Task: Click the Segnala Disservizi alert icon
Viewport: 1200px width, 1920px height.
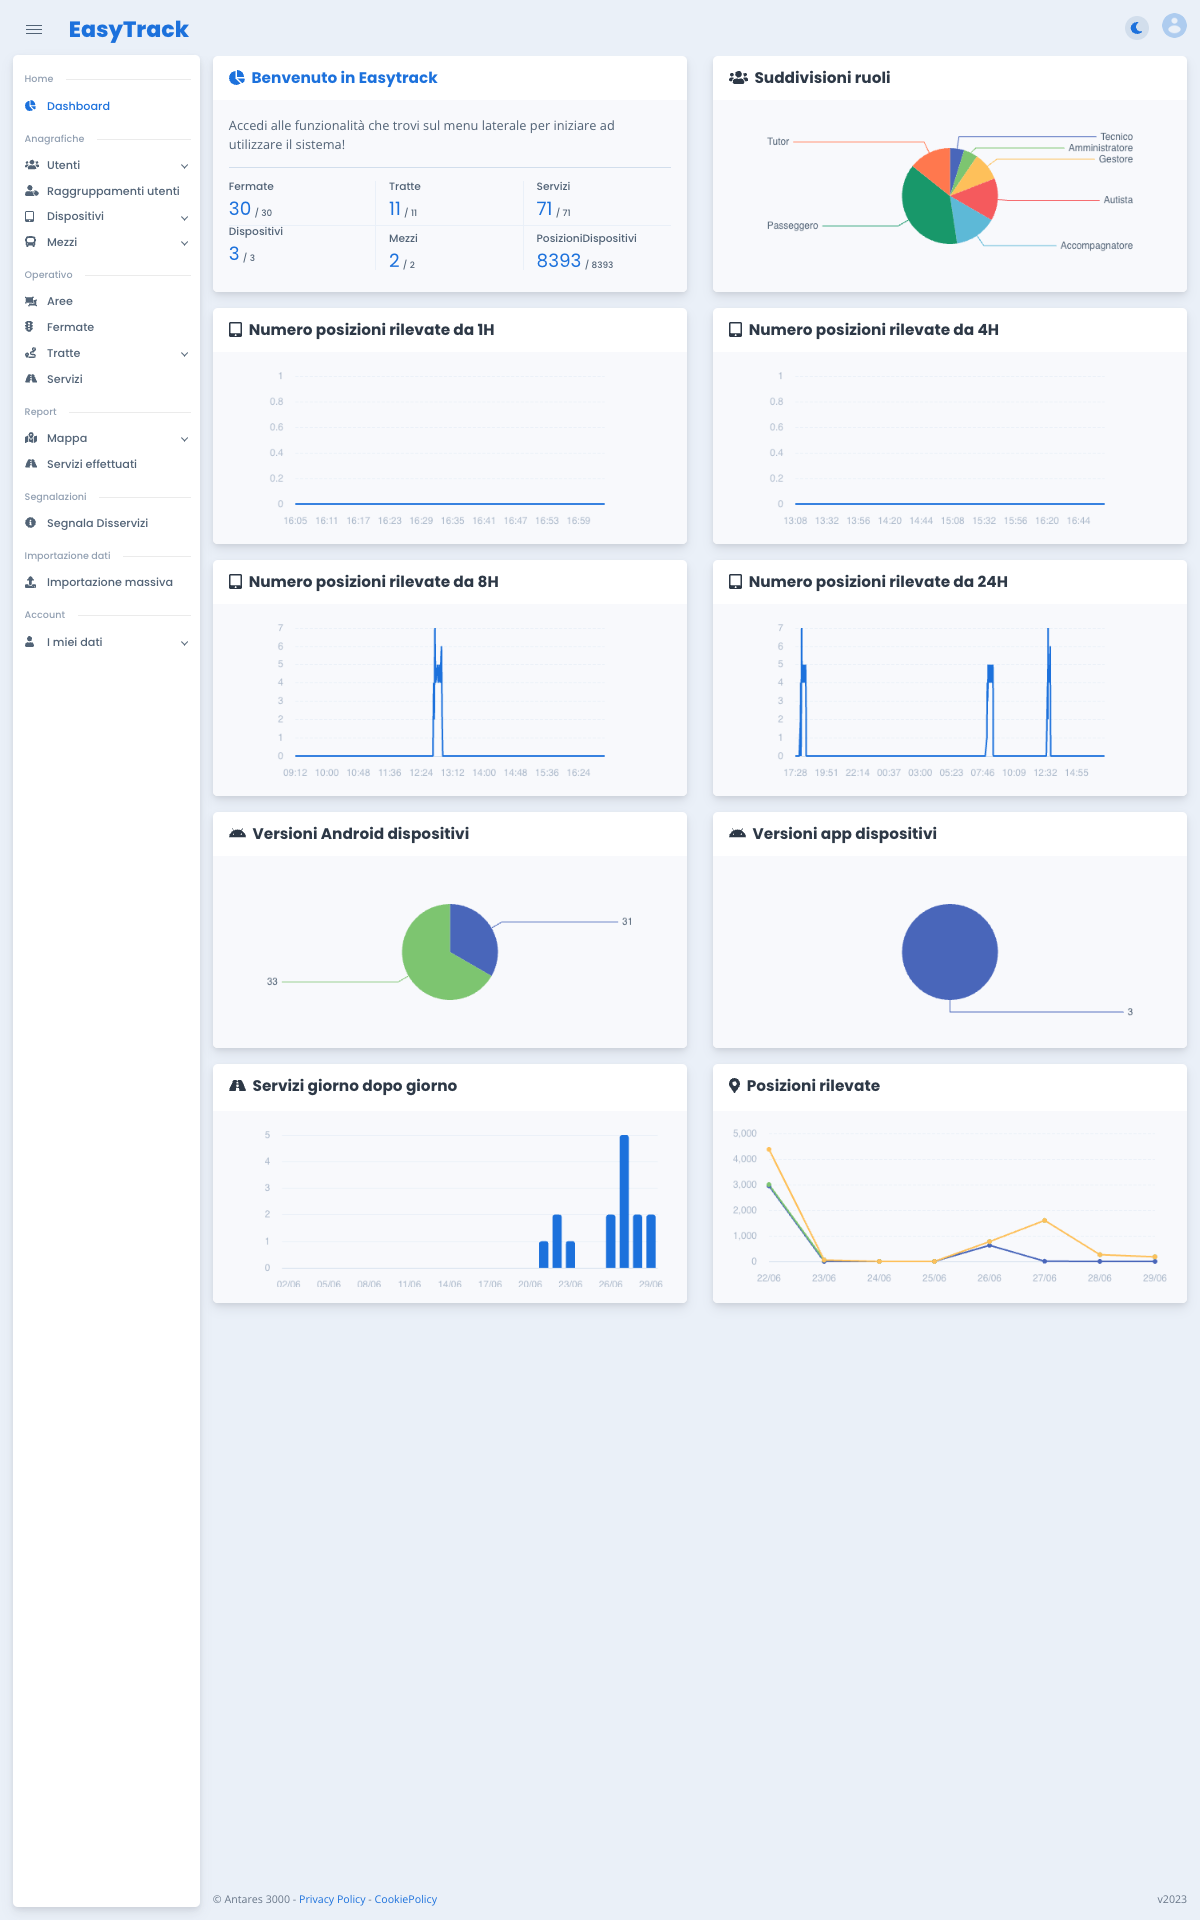Action: pyautogui.click(x=31, y=523)
